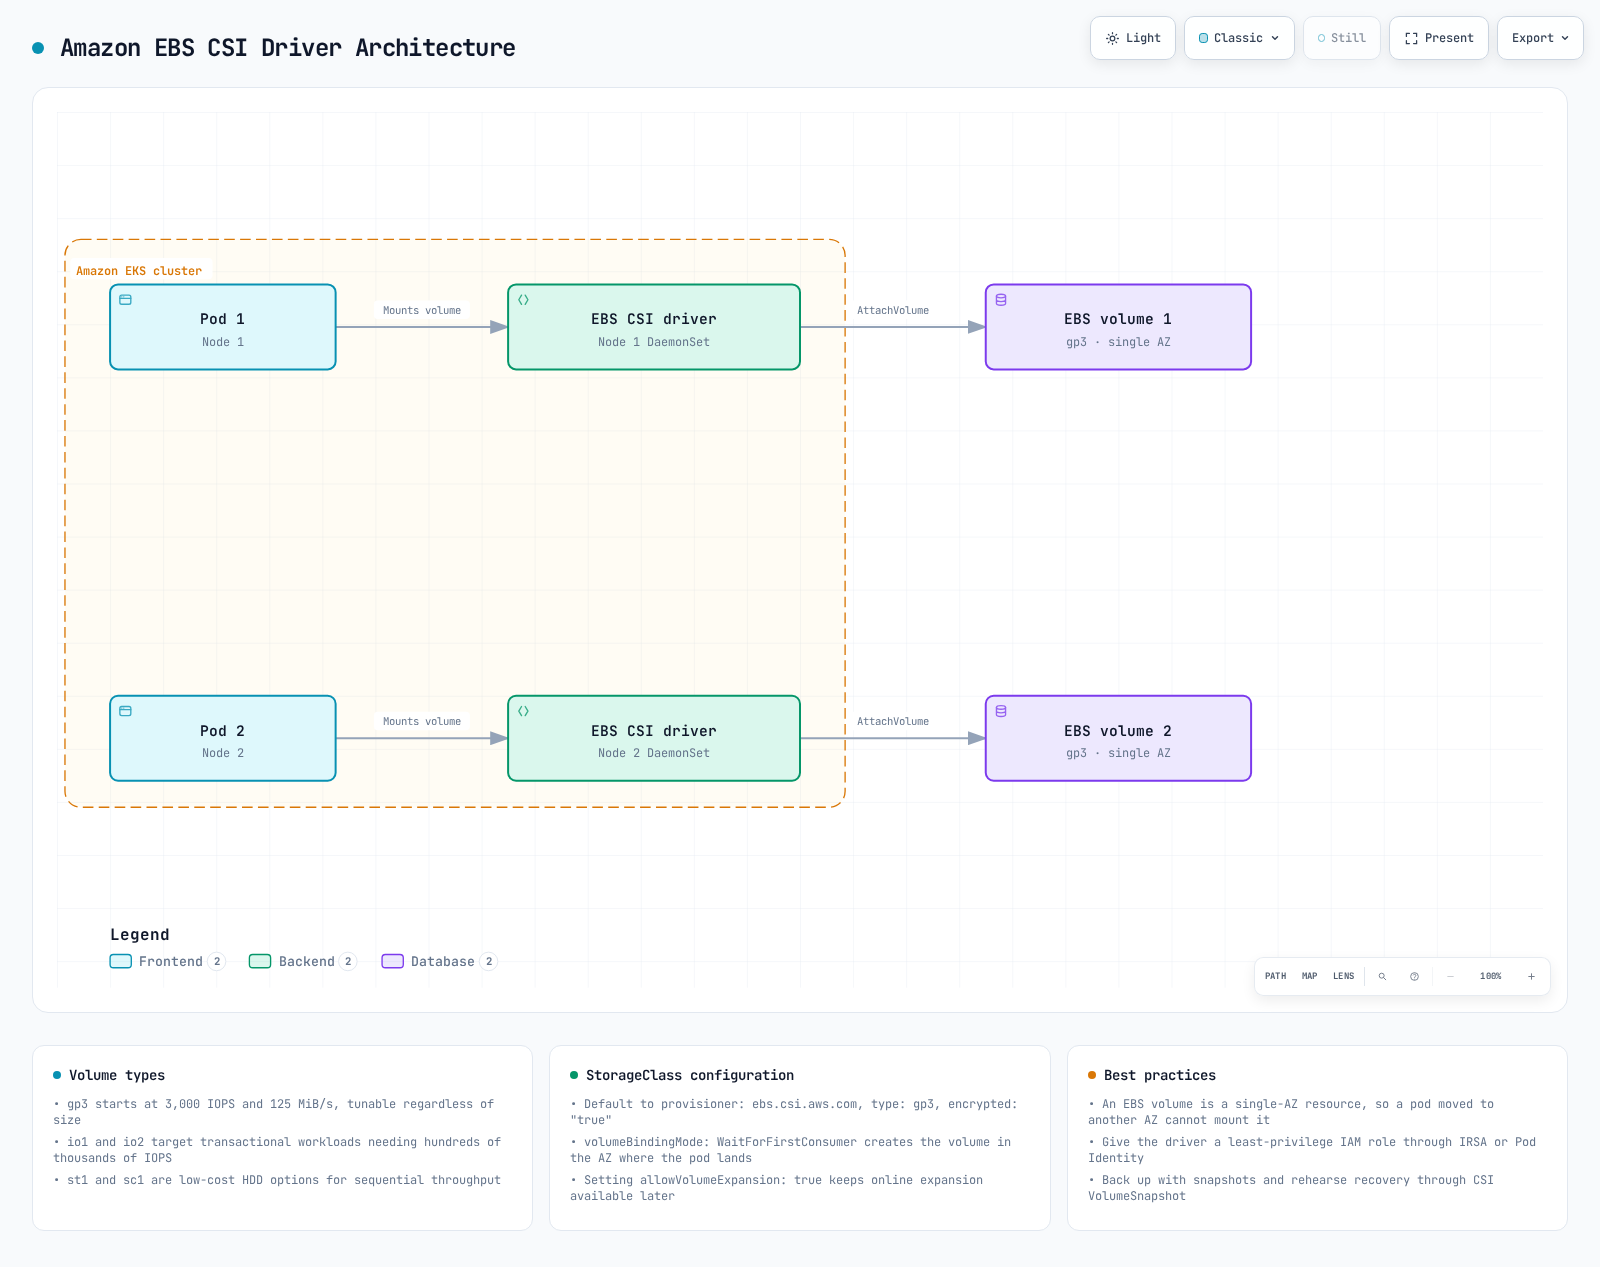The image size is (1600, 1267).
Task: Select EBS CSI driver Node 2 DaemonSet
Action: (654, 738)
